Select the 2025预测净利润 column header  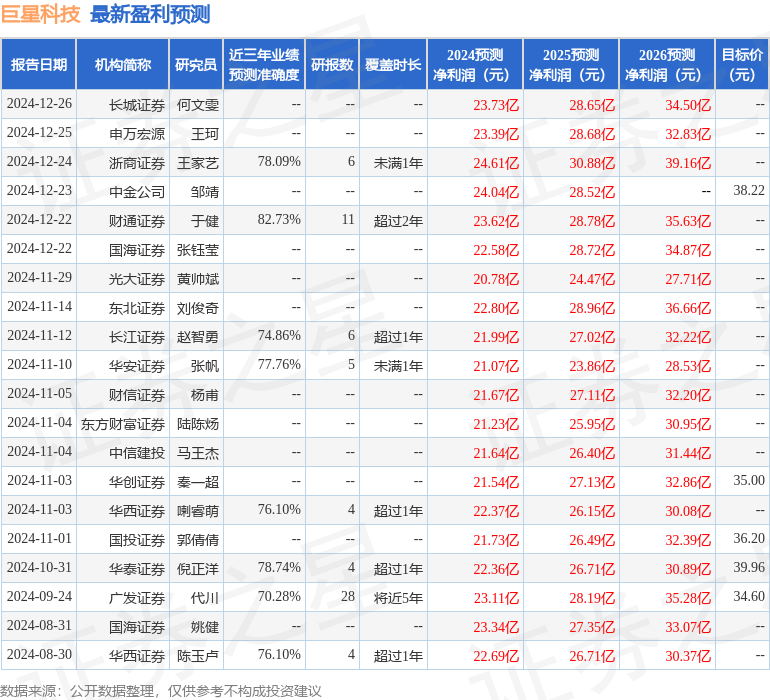click(x=571, y=64)
